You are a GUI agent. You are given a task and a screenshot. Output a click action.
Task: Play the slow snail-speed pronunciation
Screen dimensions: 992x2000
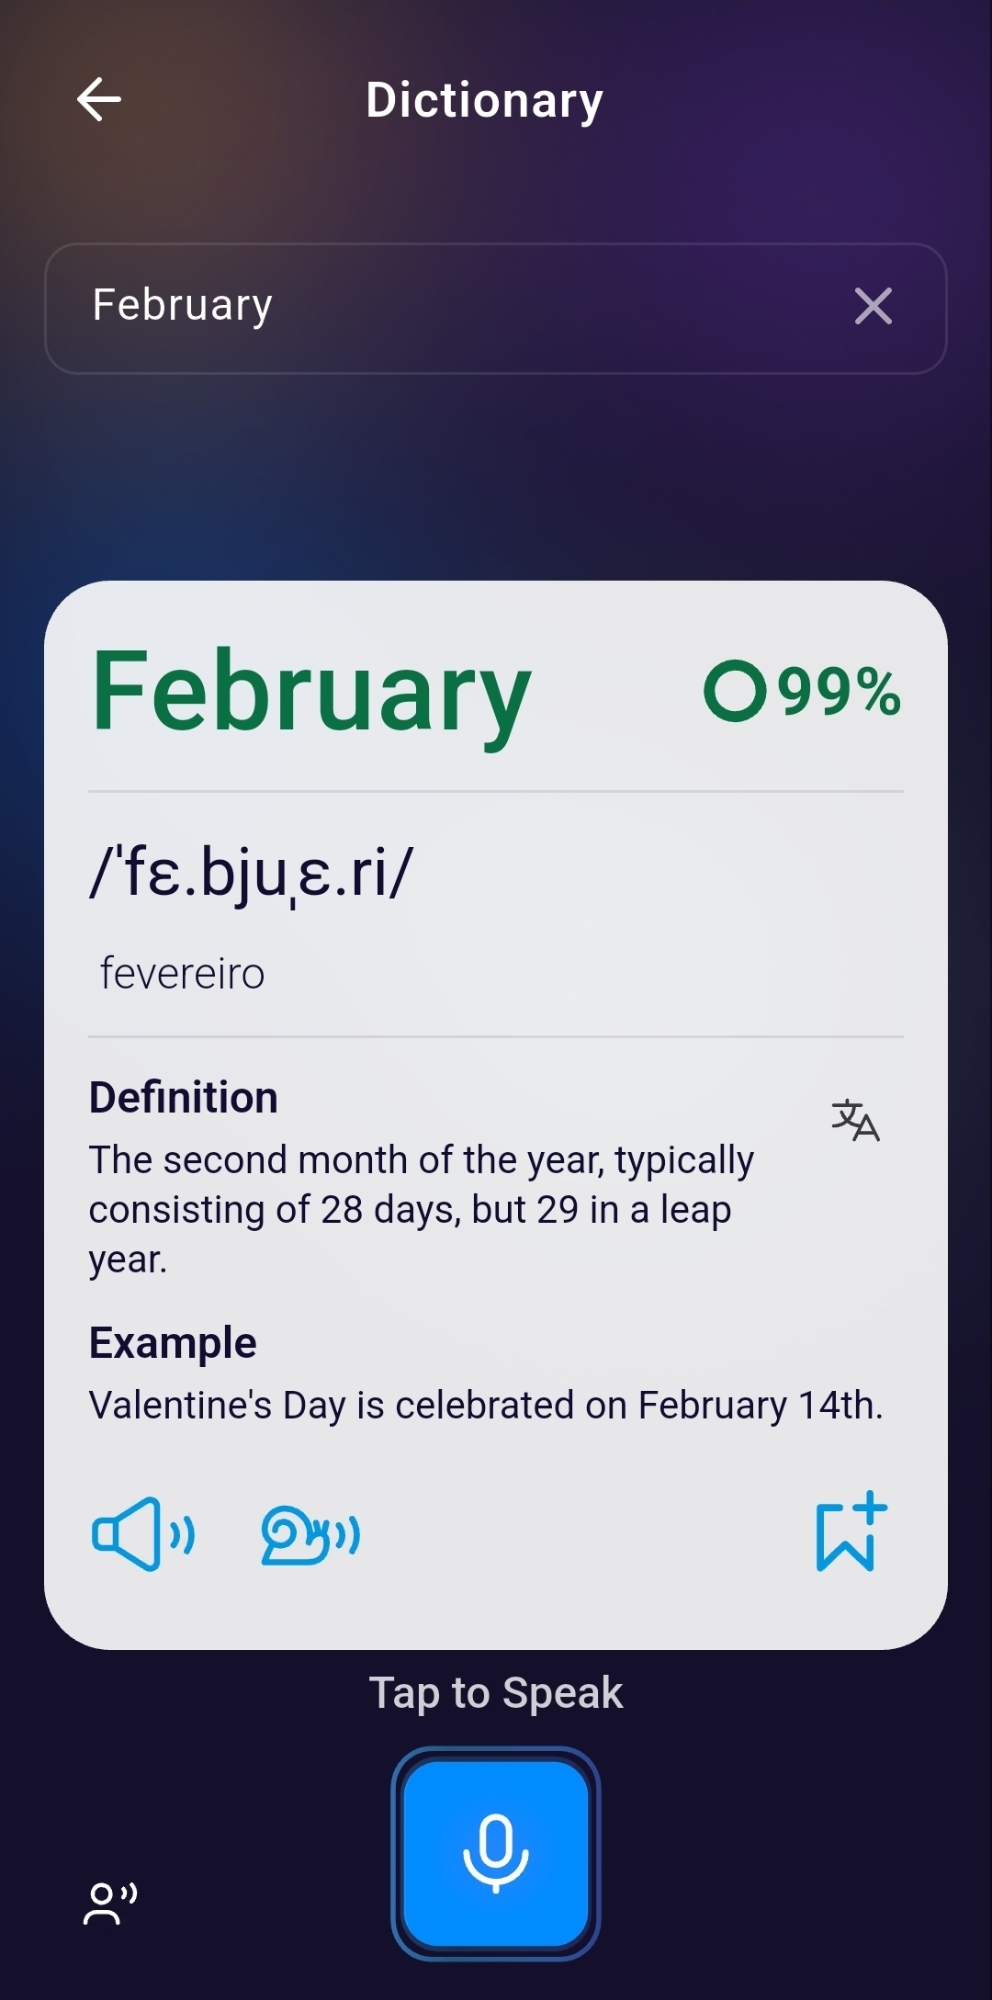tap(310, 1534)
